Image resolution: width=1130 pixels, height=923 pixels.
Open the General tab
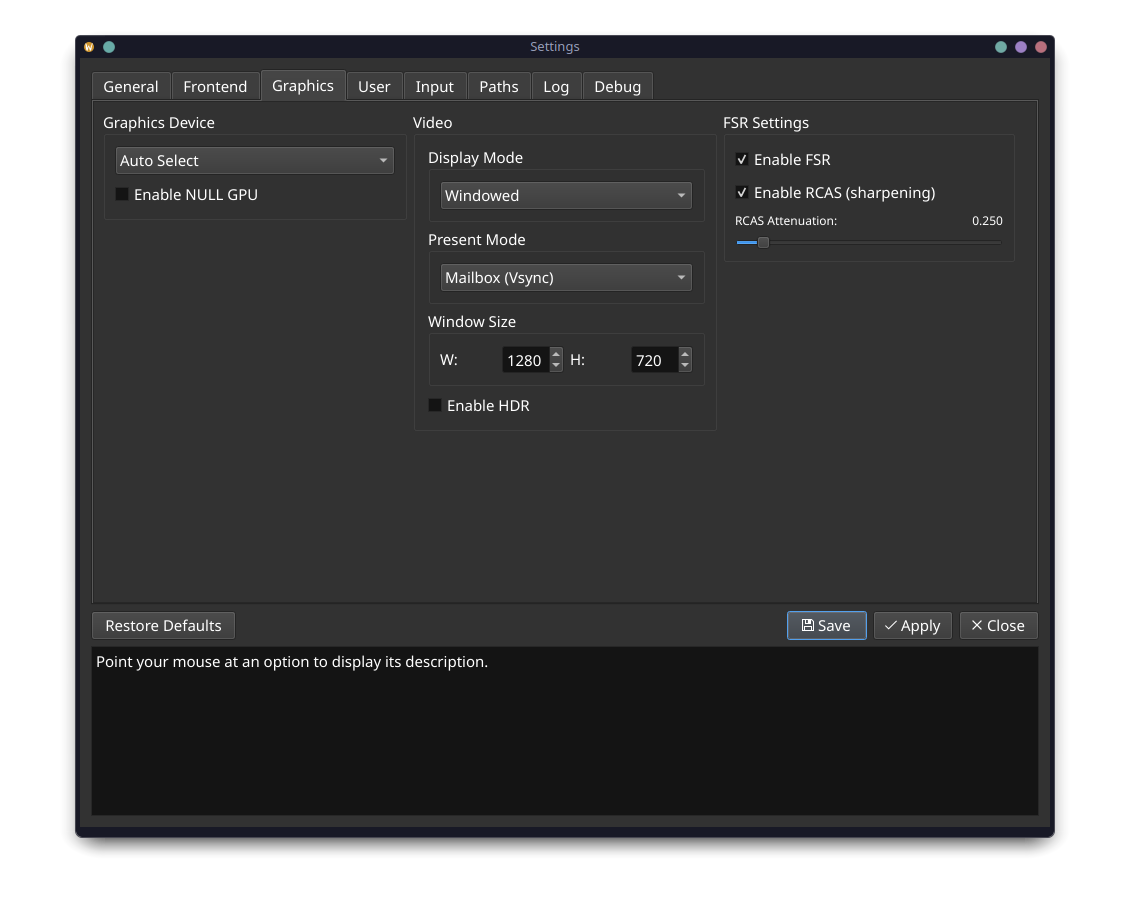(130, 86)
